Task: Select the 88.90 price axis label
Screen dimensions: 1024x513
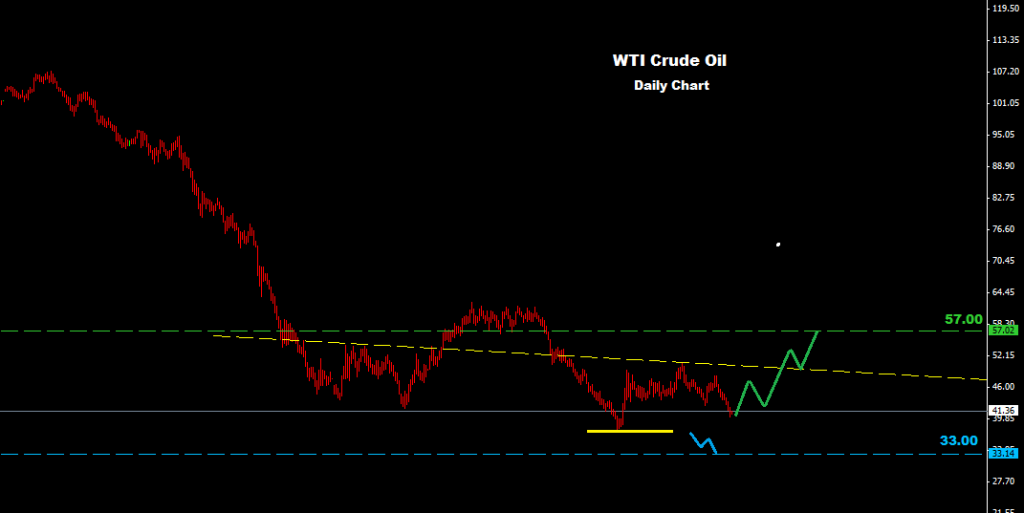Action: (1004, 166)
